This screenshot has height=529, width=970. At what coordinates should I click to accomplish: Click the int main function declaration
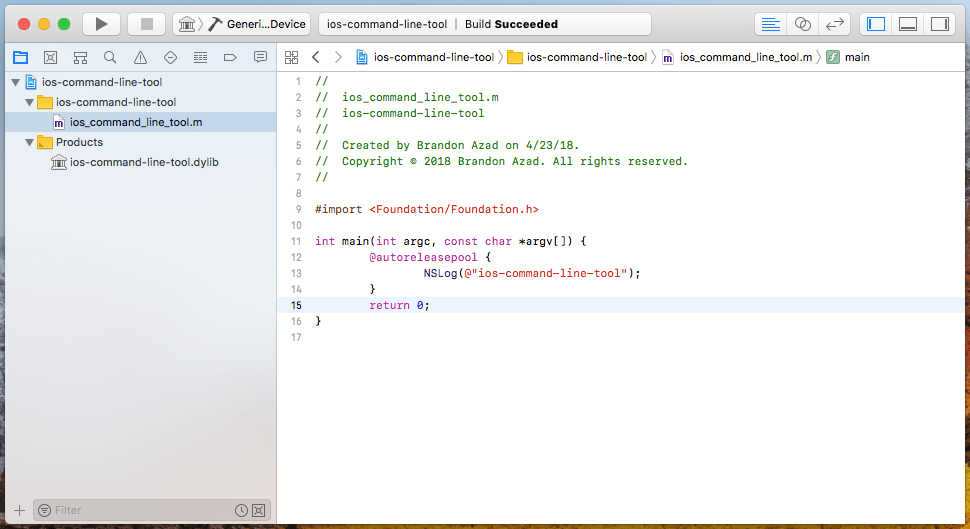pyautogui.click(x=450, y=241)
